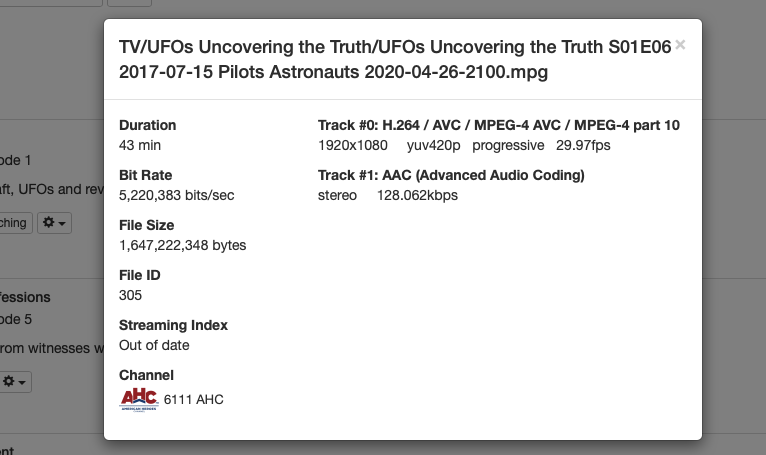Open gear dropdown under the witnesses text

click(16, 382)
